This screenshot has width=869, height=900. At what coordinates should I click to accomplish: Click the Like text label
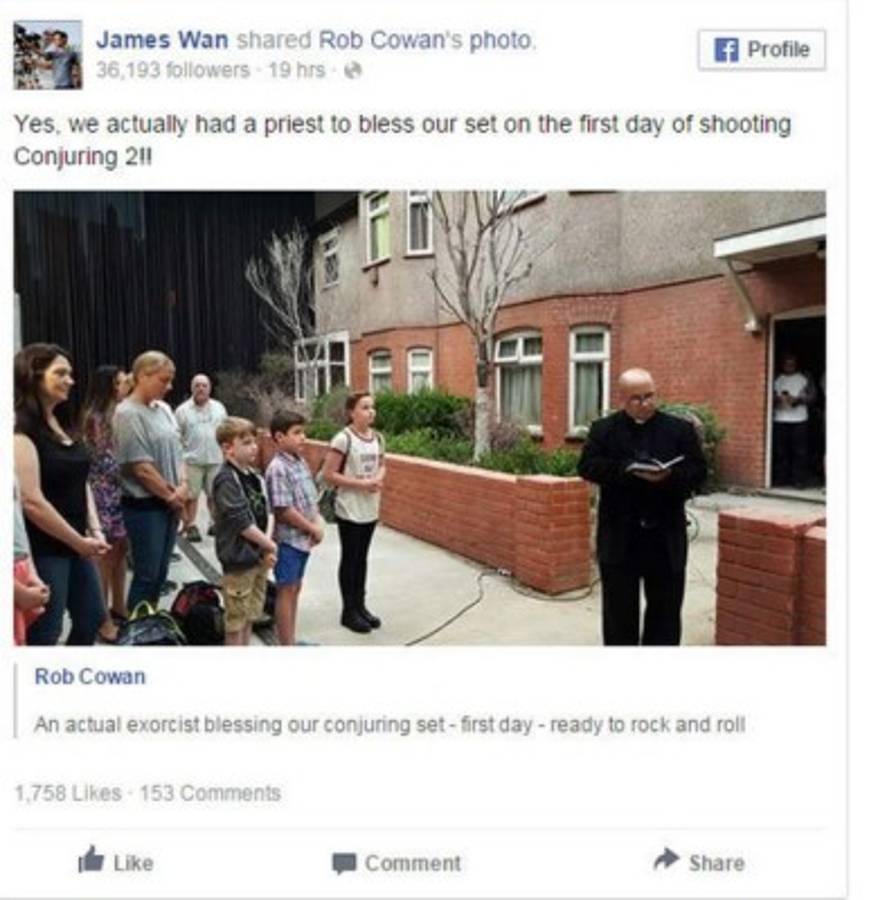click(x=133, y=863)
